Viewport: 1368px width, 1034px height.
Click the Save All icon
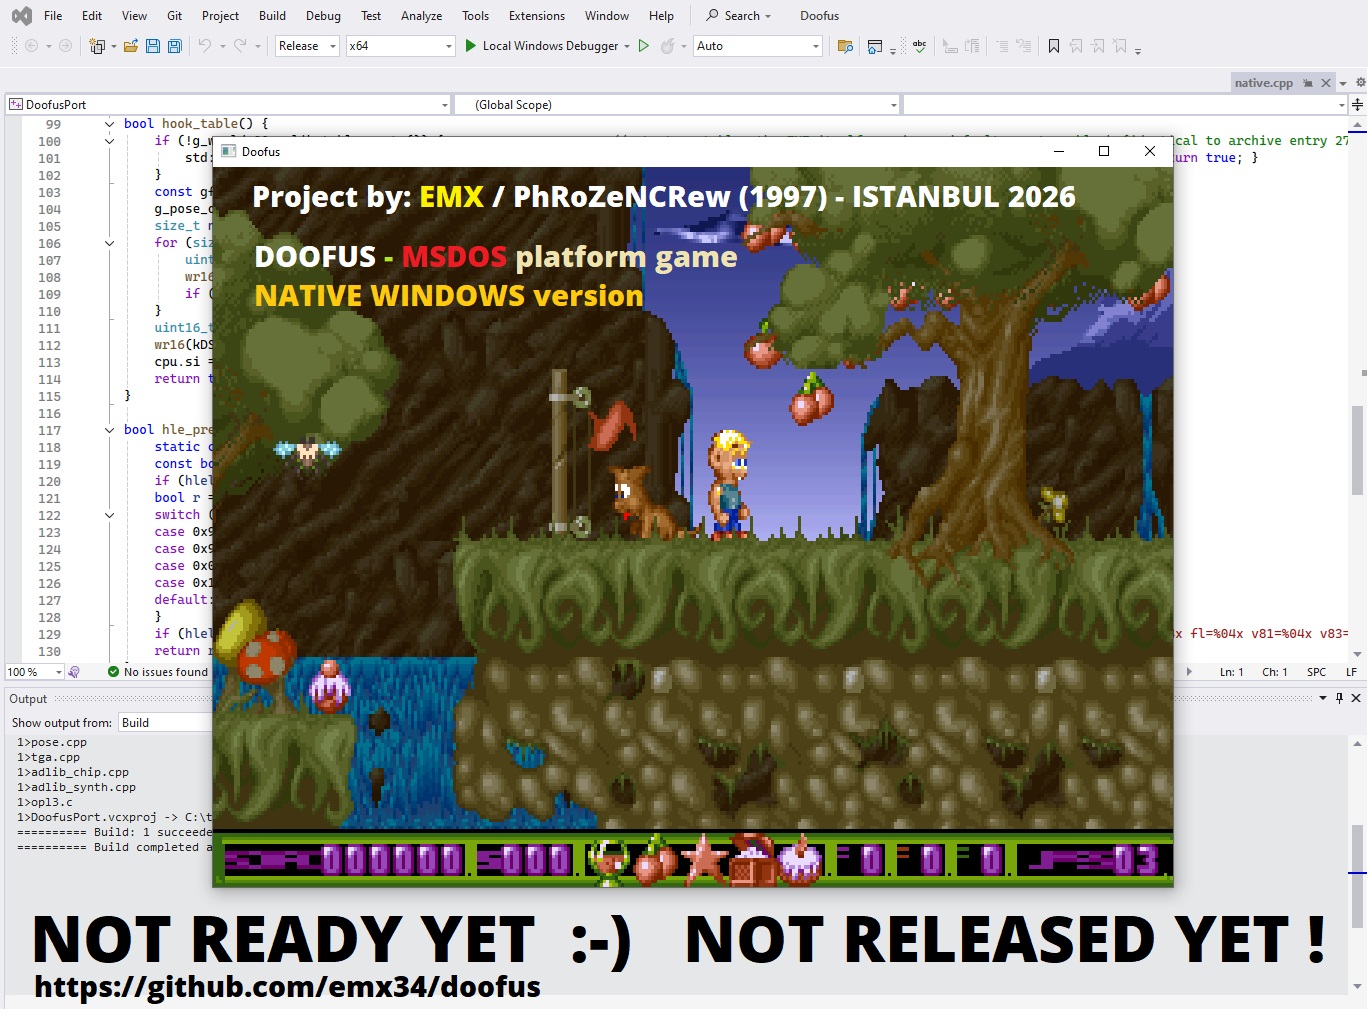(x=175, y=46)
